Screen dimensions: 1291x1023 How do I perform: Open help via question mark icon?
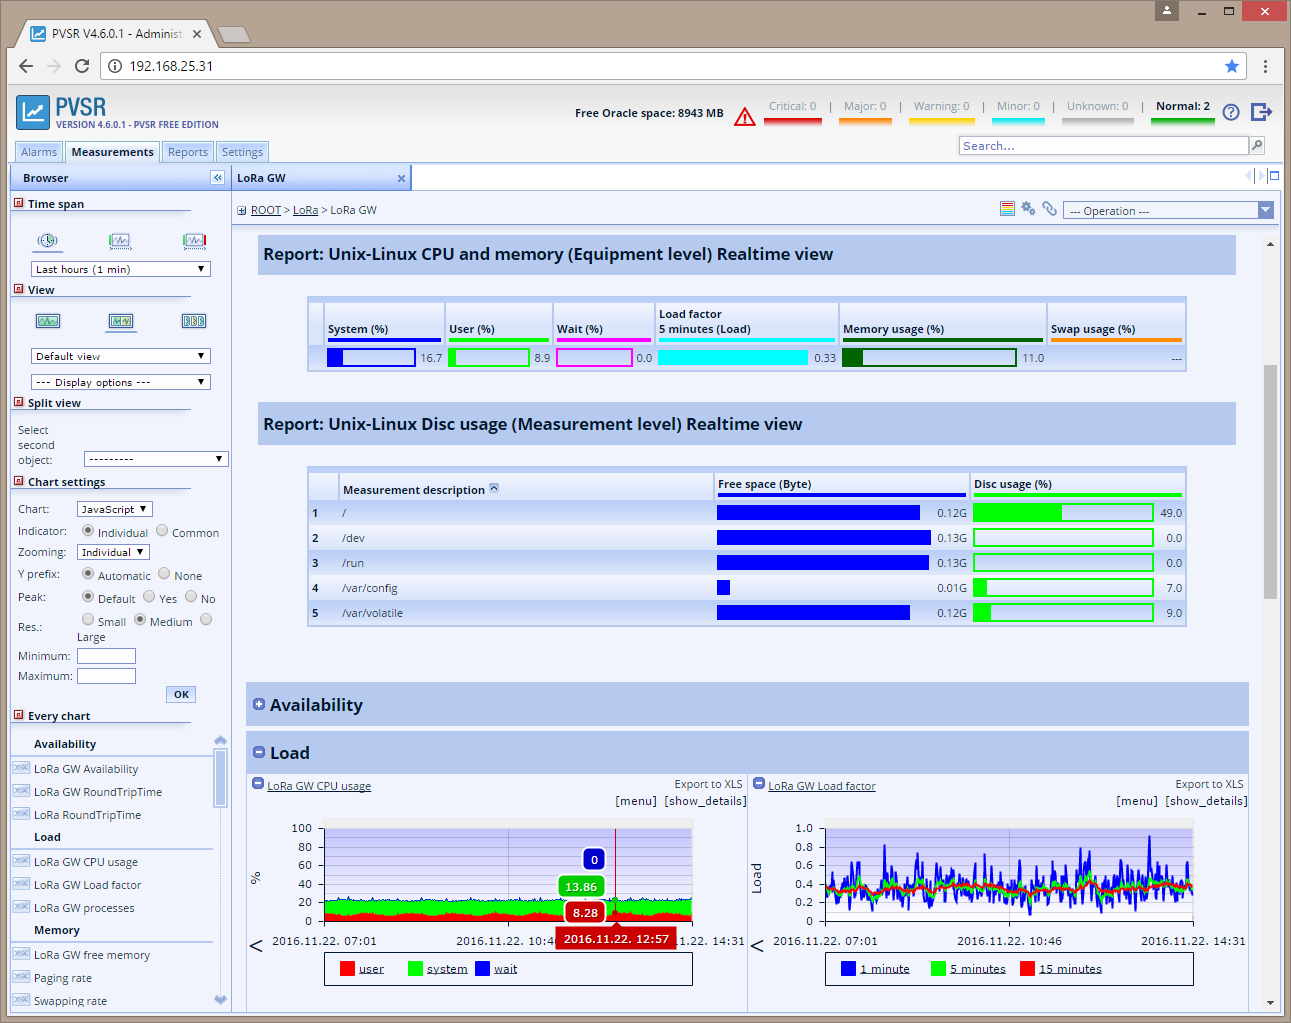[1231, 112]
